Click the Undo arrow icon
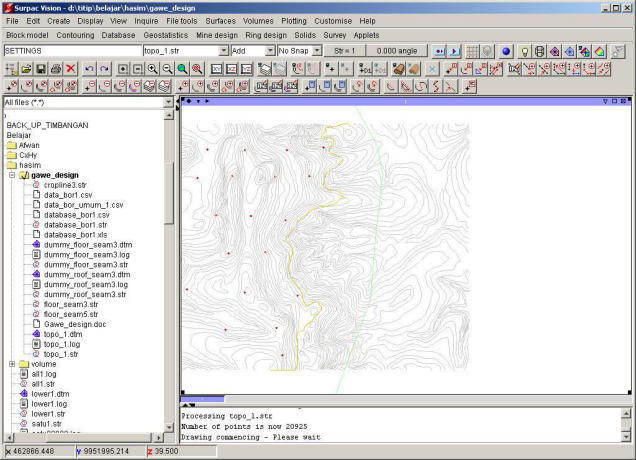This screenshot has width=636, height=460. pos(89,68)
